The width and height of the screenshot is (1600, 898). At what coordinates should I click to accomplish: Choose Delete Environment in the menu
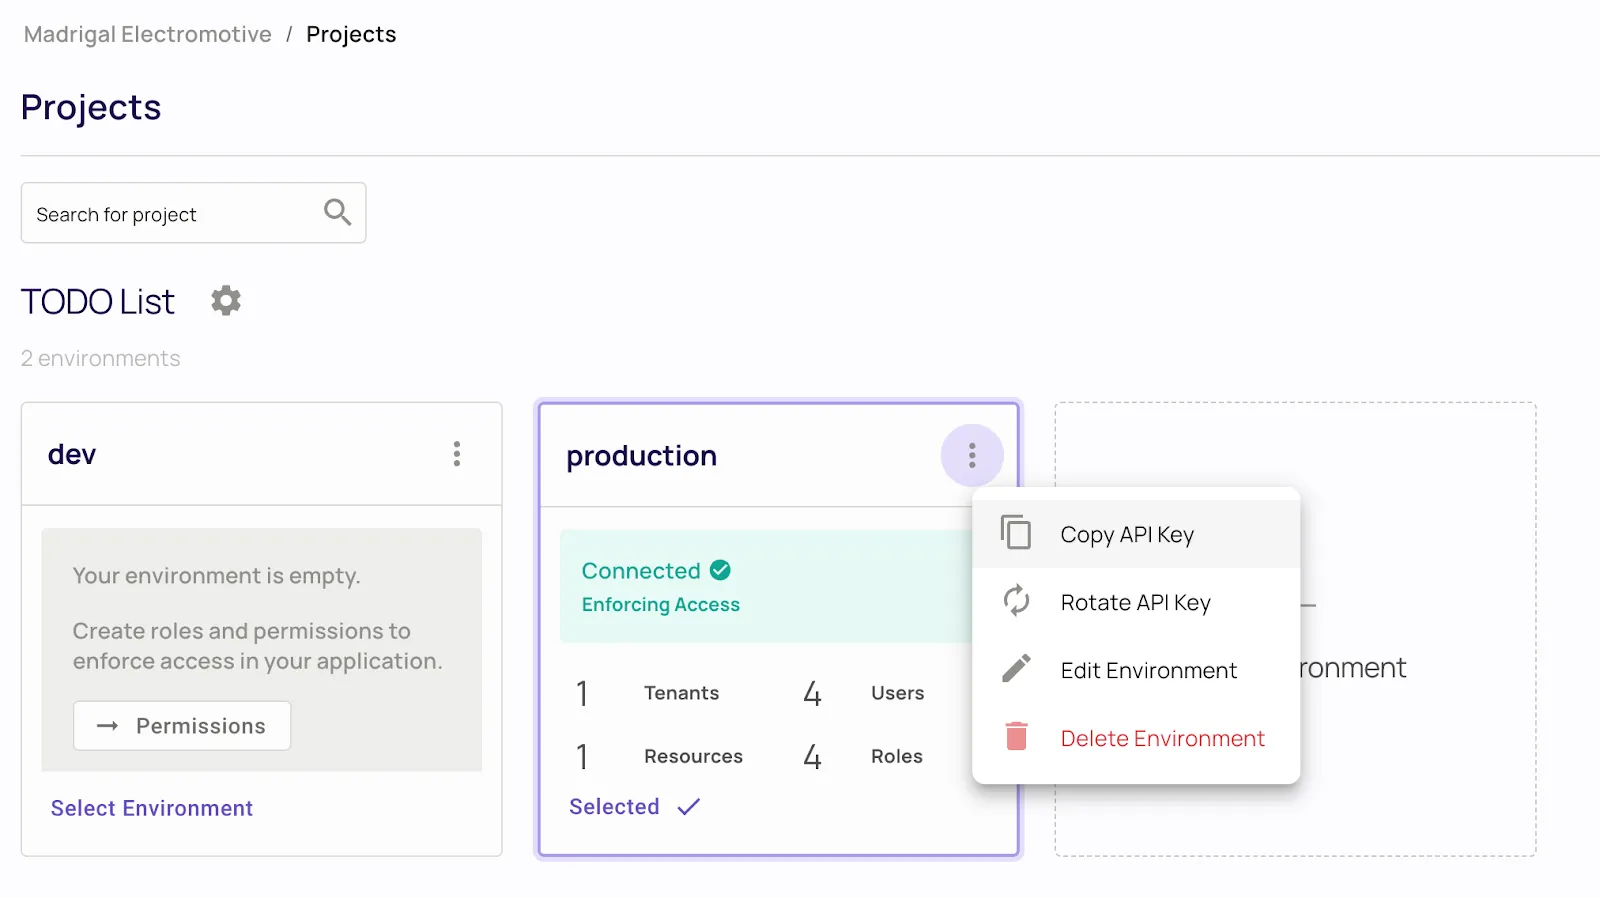coord(1162,739)
